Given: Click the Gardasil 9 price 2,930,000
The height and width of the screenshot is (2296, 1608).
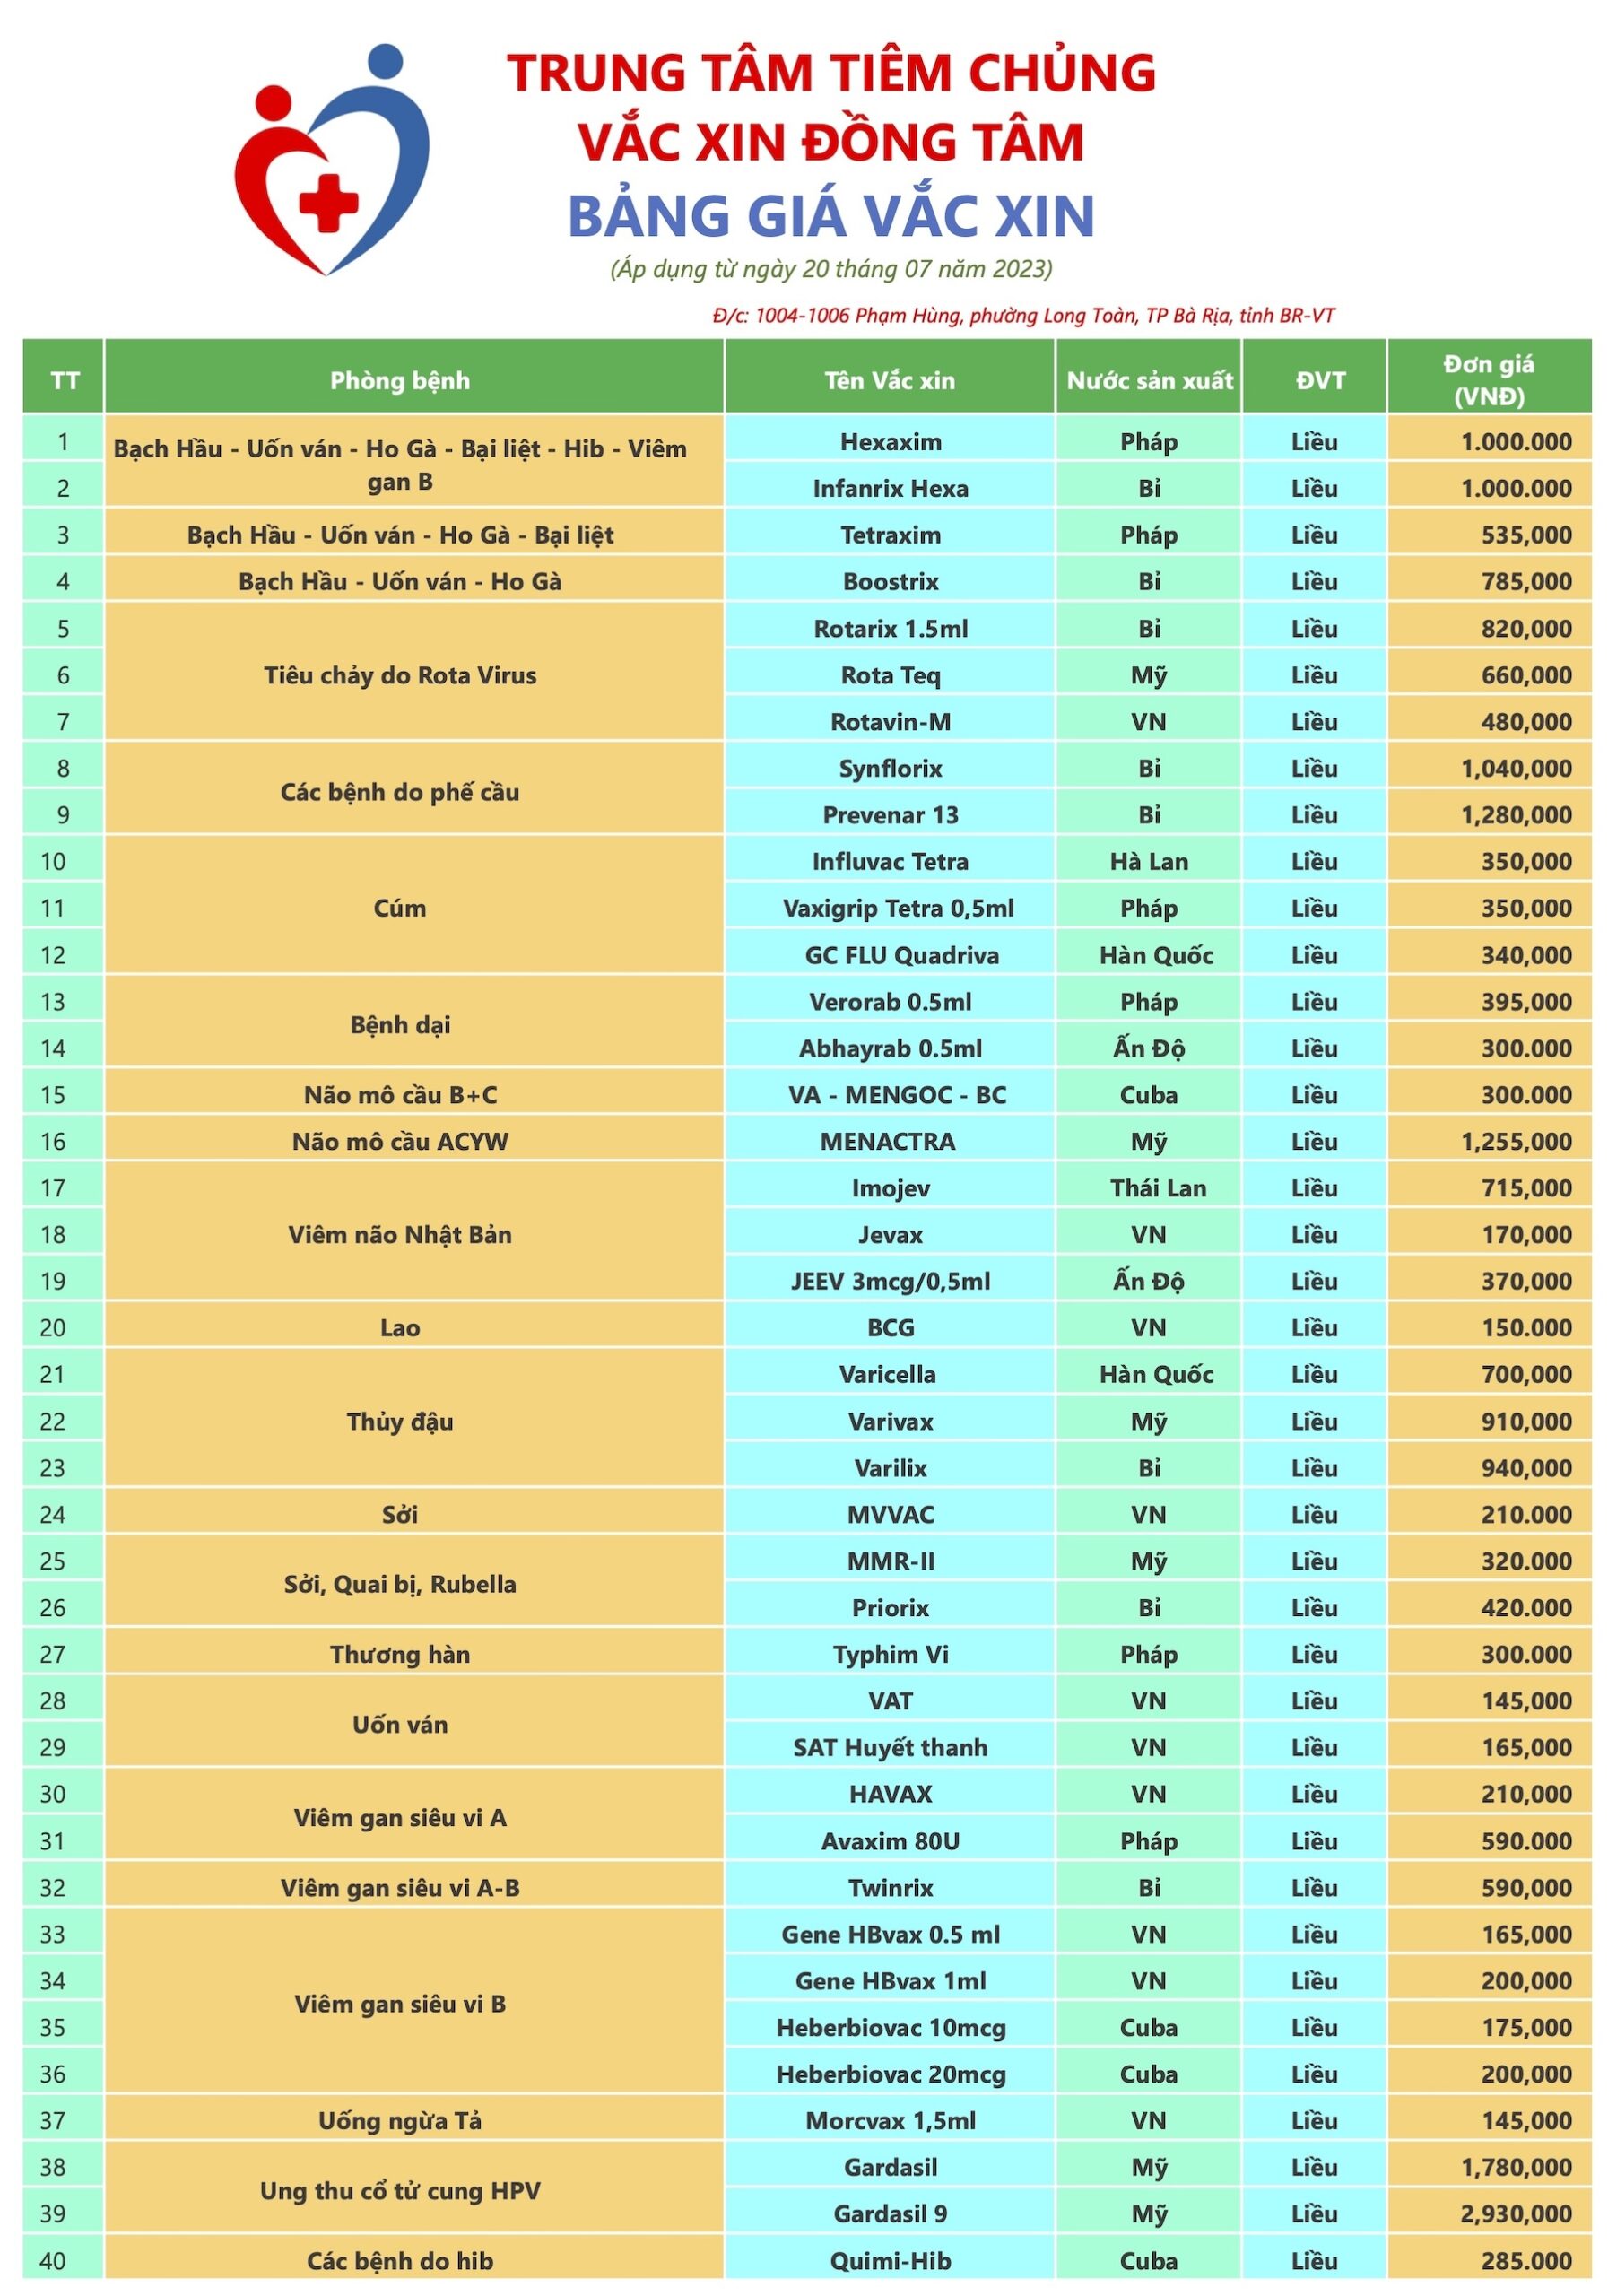Looking at the screenshot, I should coord(1516,2214).
